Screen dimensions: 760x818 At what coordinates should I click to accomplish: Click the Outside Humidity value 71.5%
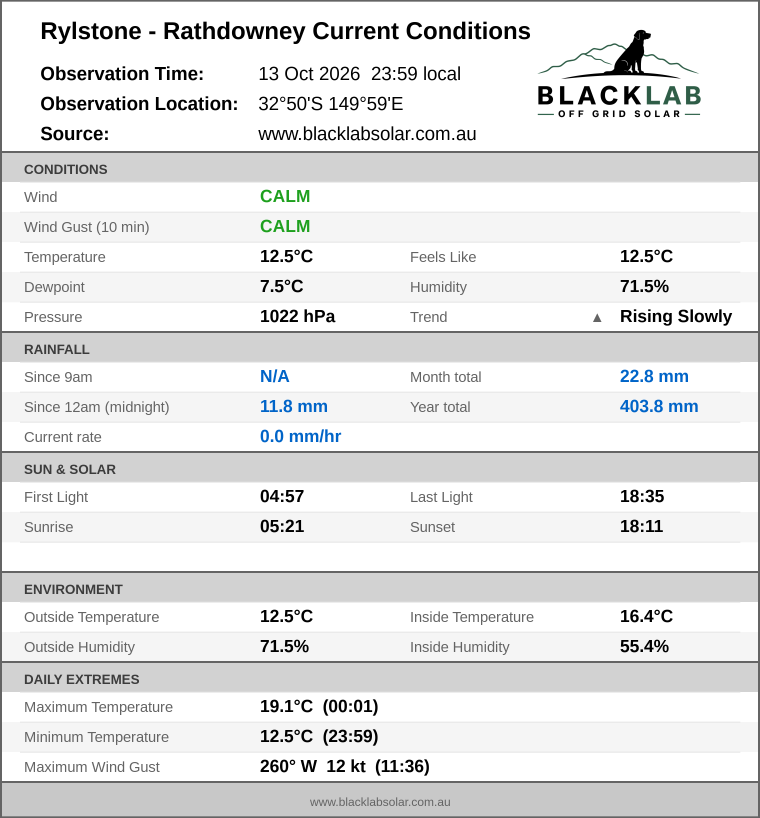284,646
